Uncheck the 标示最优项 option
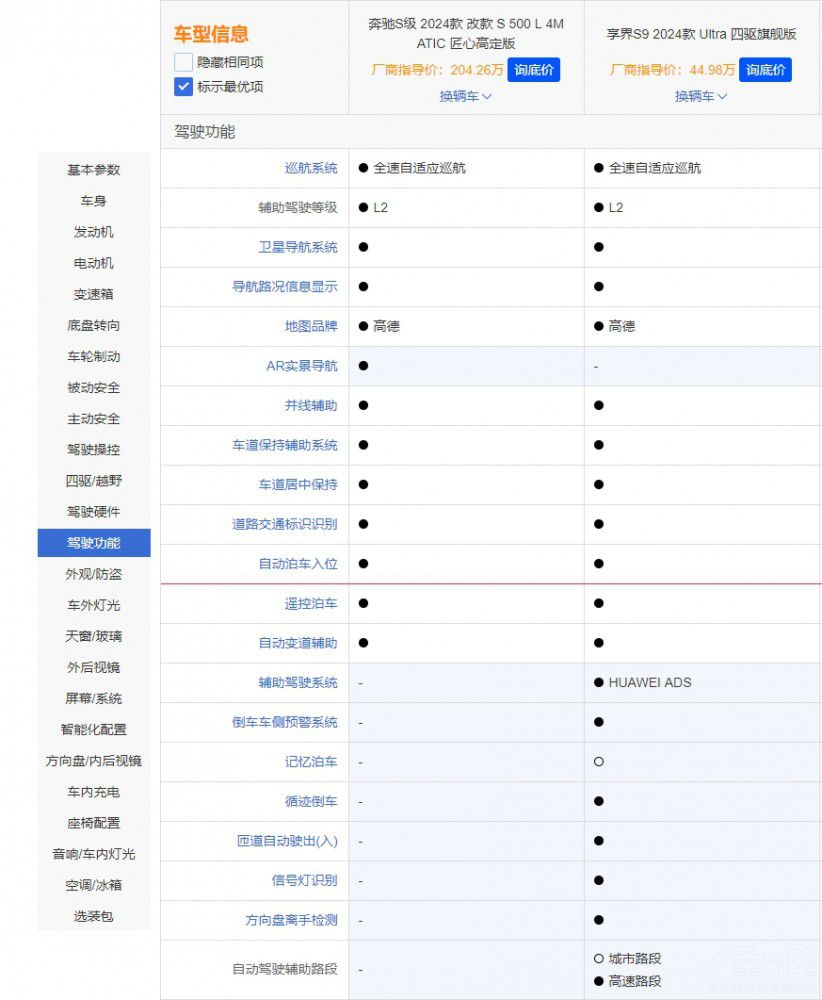 182,86
